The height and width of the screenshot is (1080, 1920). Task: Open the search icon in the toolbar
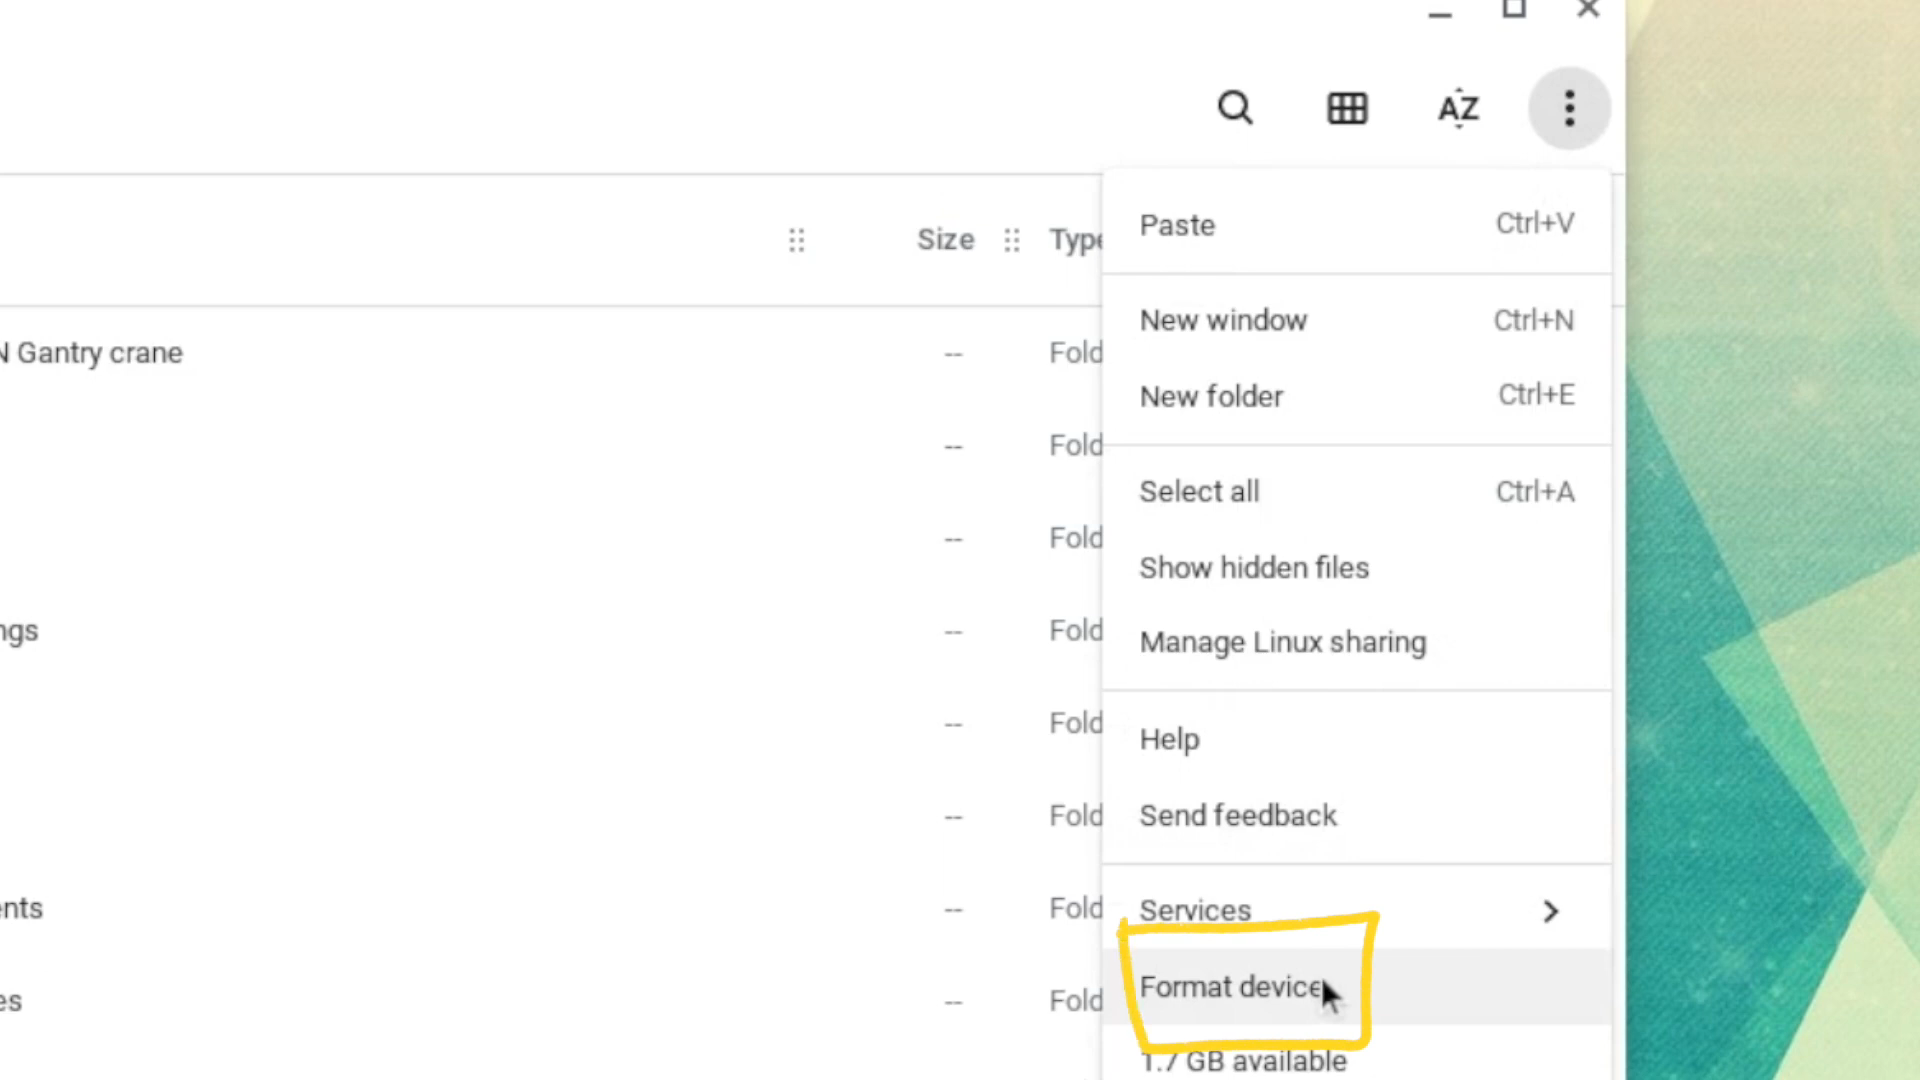point(1235,108)
